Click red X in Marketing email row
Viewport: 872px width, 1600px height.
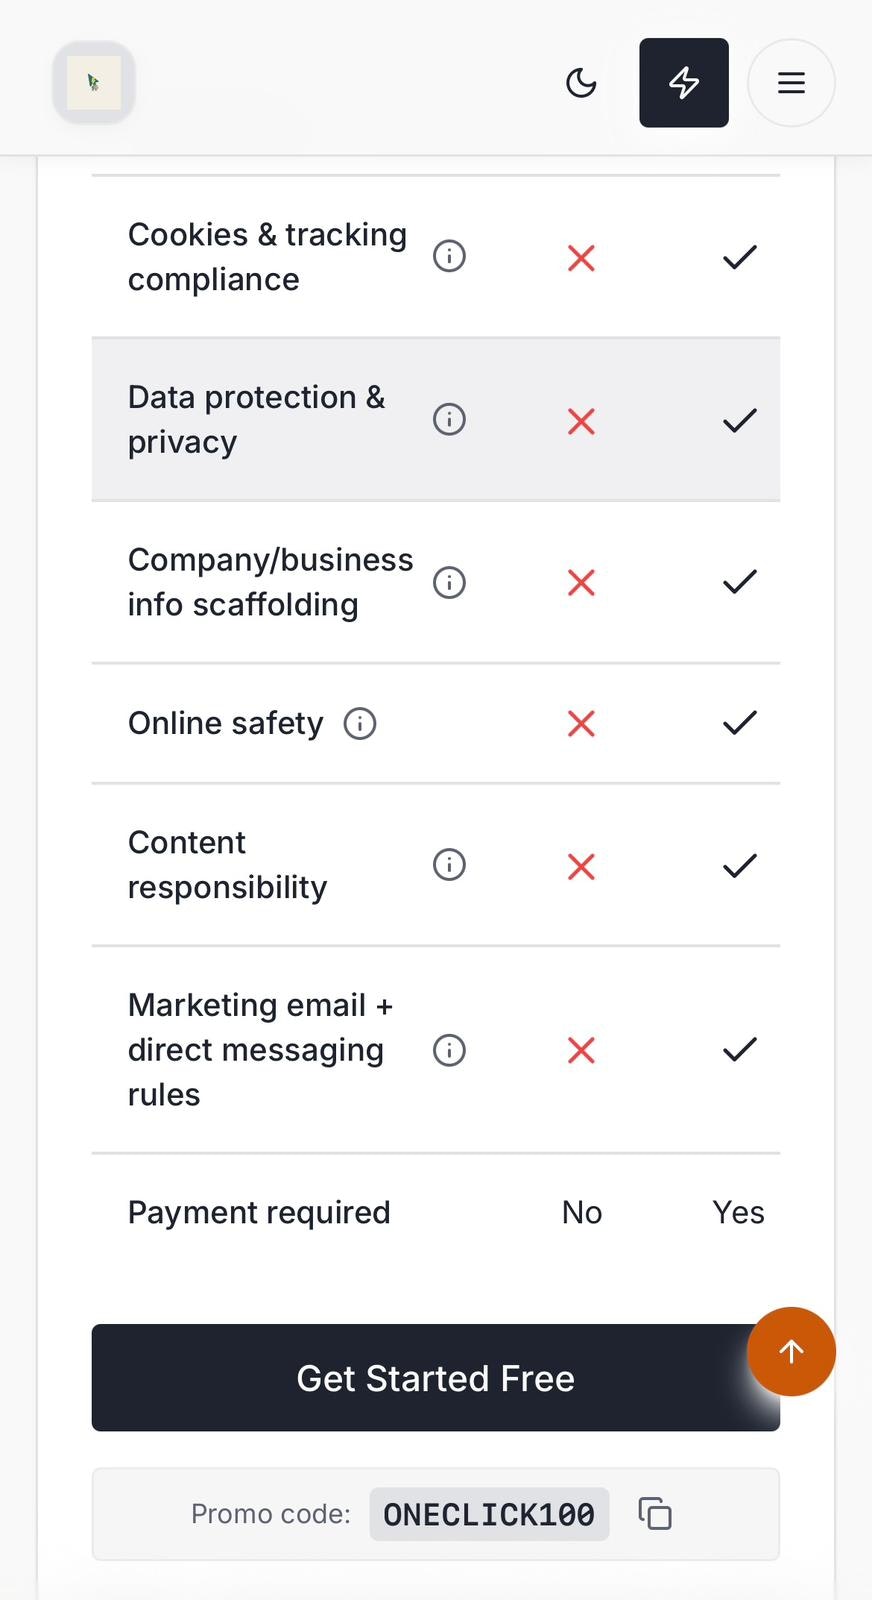click(x=581, y=1050)
